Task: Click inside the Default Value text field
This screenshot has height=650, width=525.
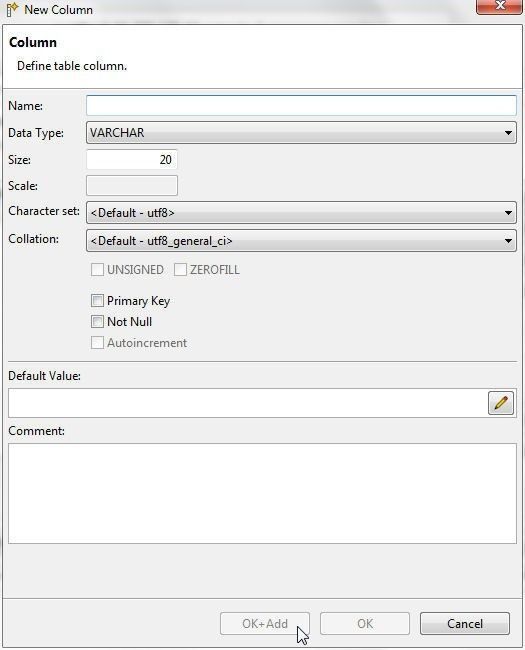Action: [x=248, y=403]
